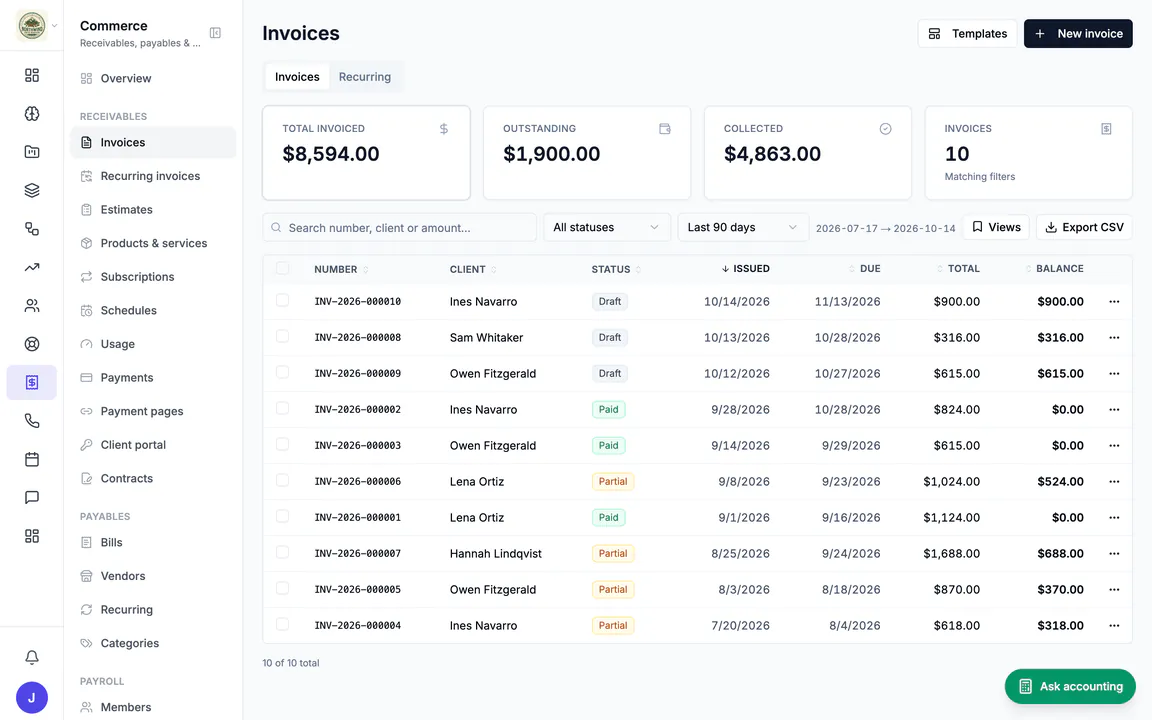Open Ask accounting assistant
Viewport: 1152px width, 720px height.
1070,686
